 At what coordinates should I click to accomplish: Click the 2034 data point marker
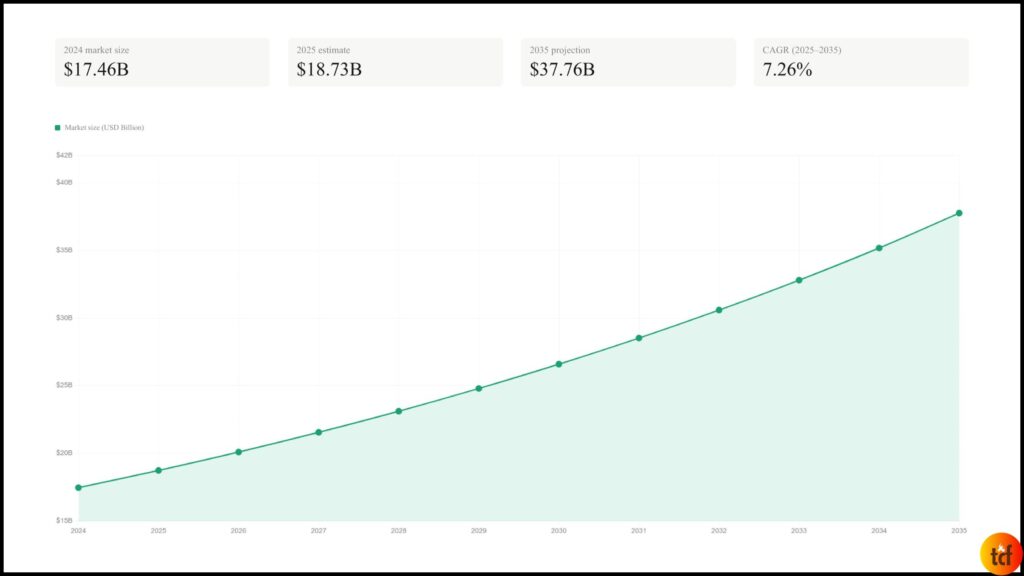coord(879,248)
